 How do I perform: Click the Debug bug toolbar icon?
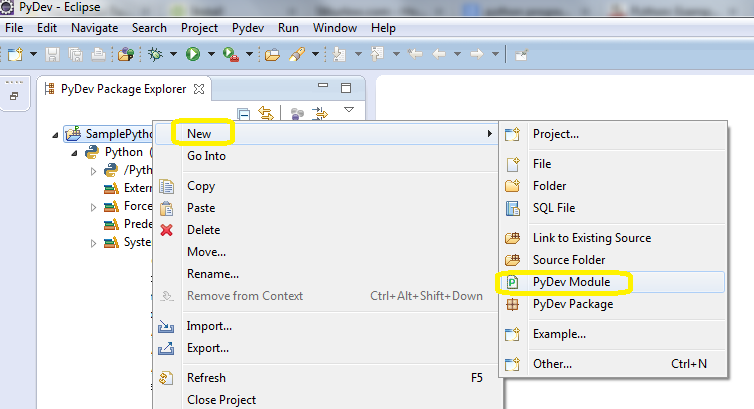tap(155, 54)
